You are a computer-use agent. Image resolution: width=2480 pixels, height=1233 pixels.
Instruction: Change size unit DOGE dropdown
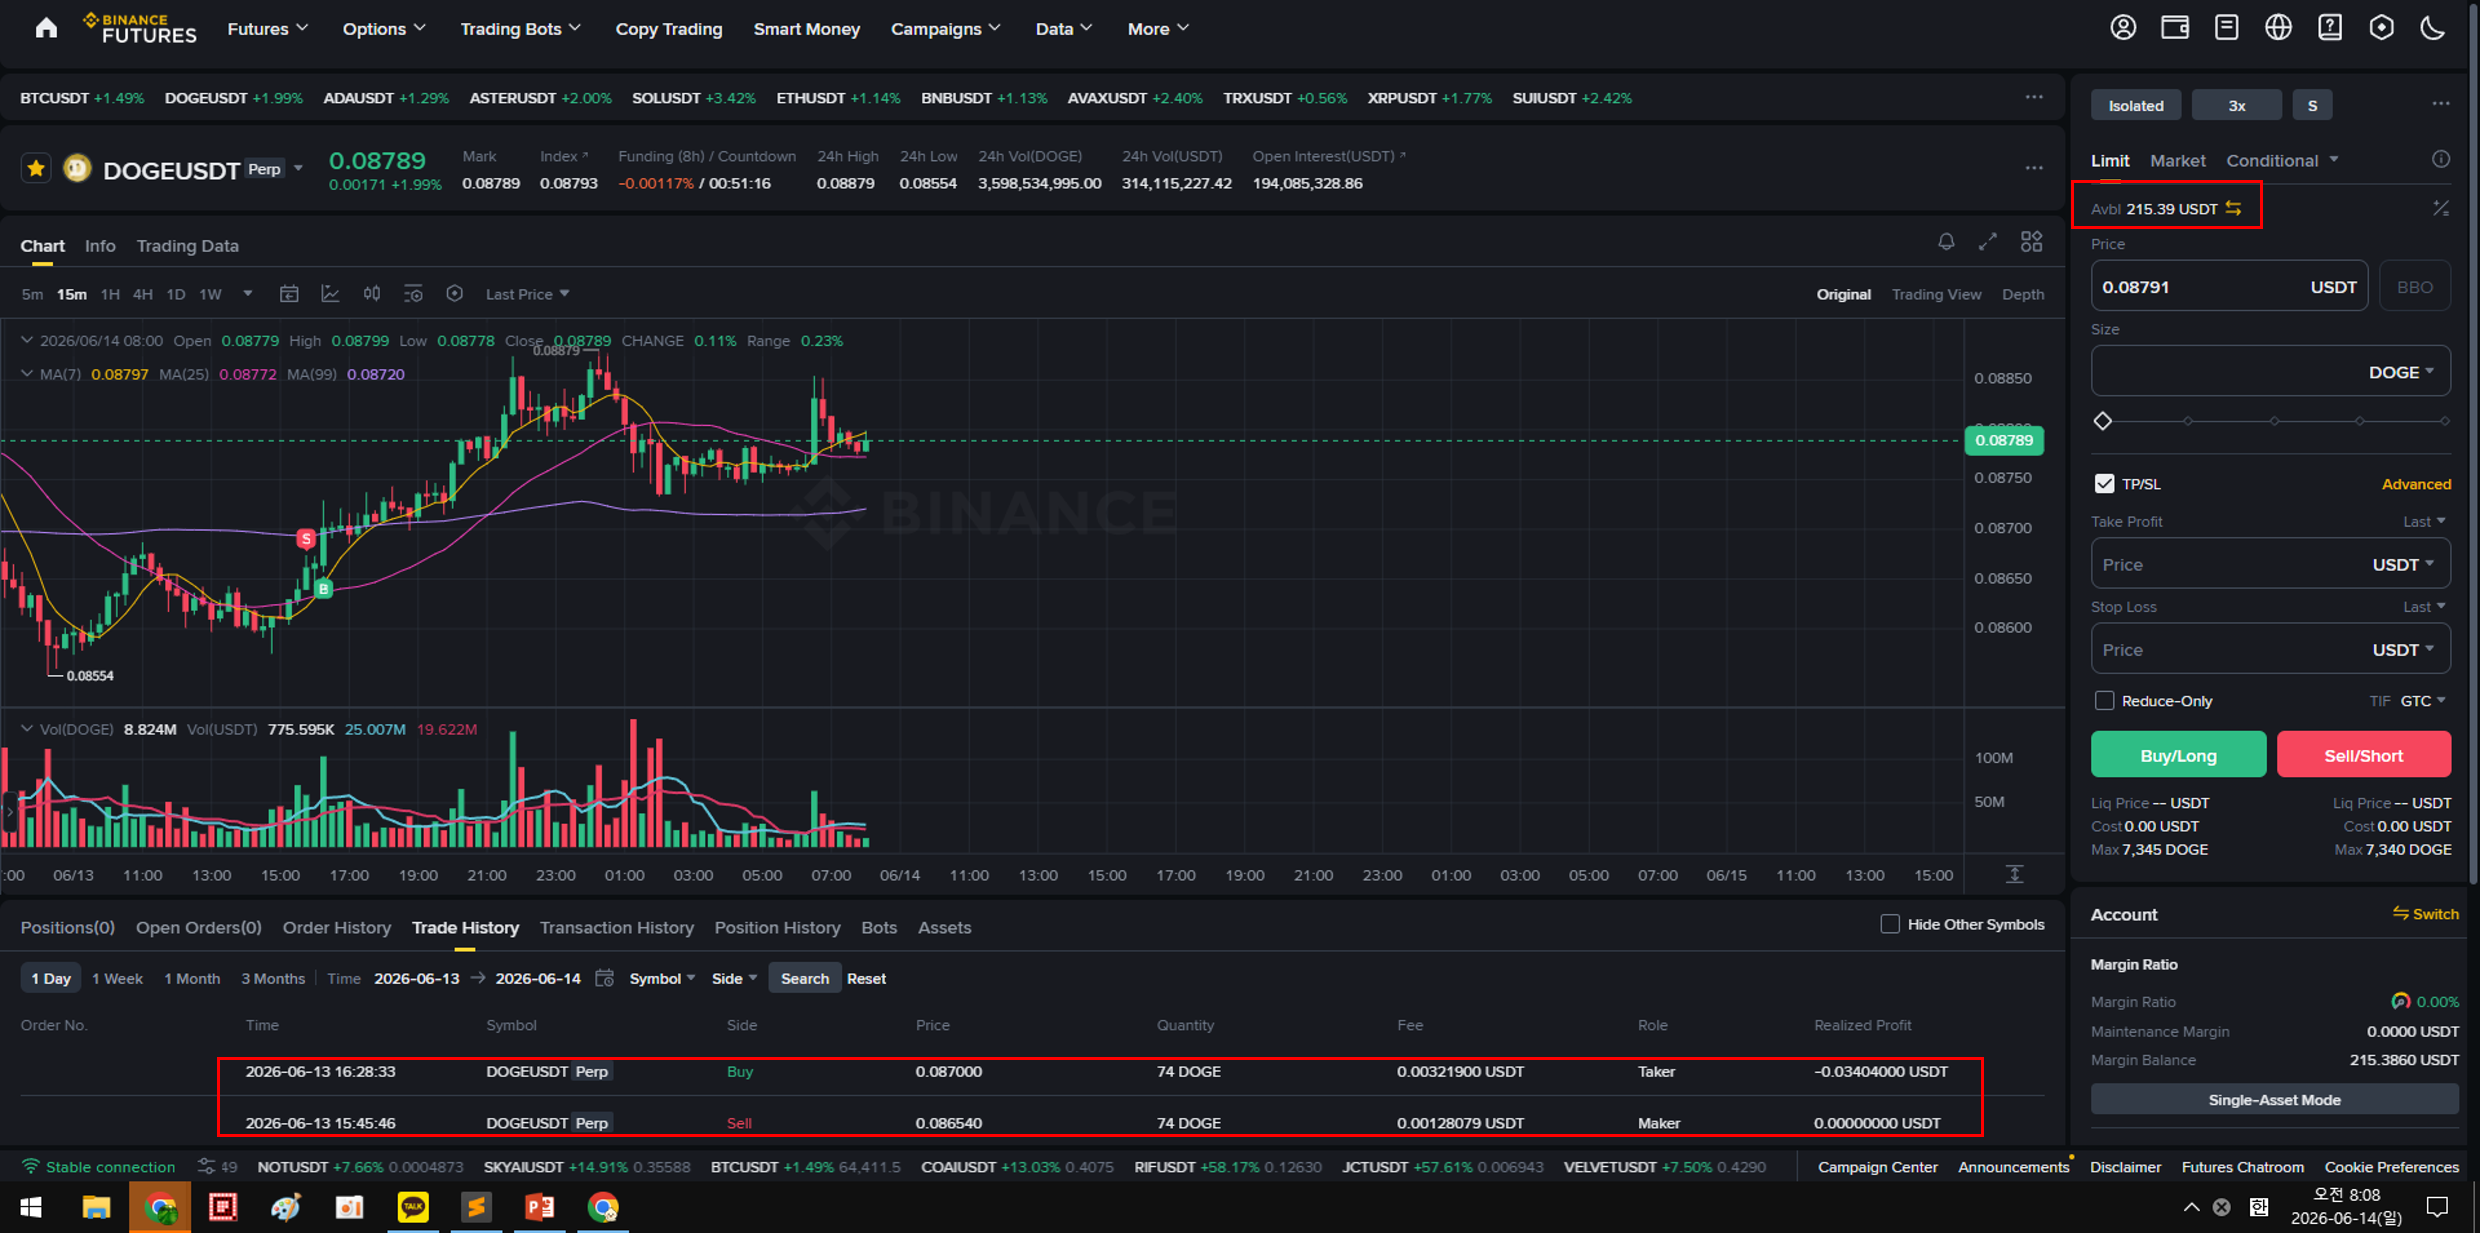[2401, 372]
